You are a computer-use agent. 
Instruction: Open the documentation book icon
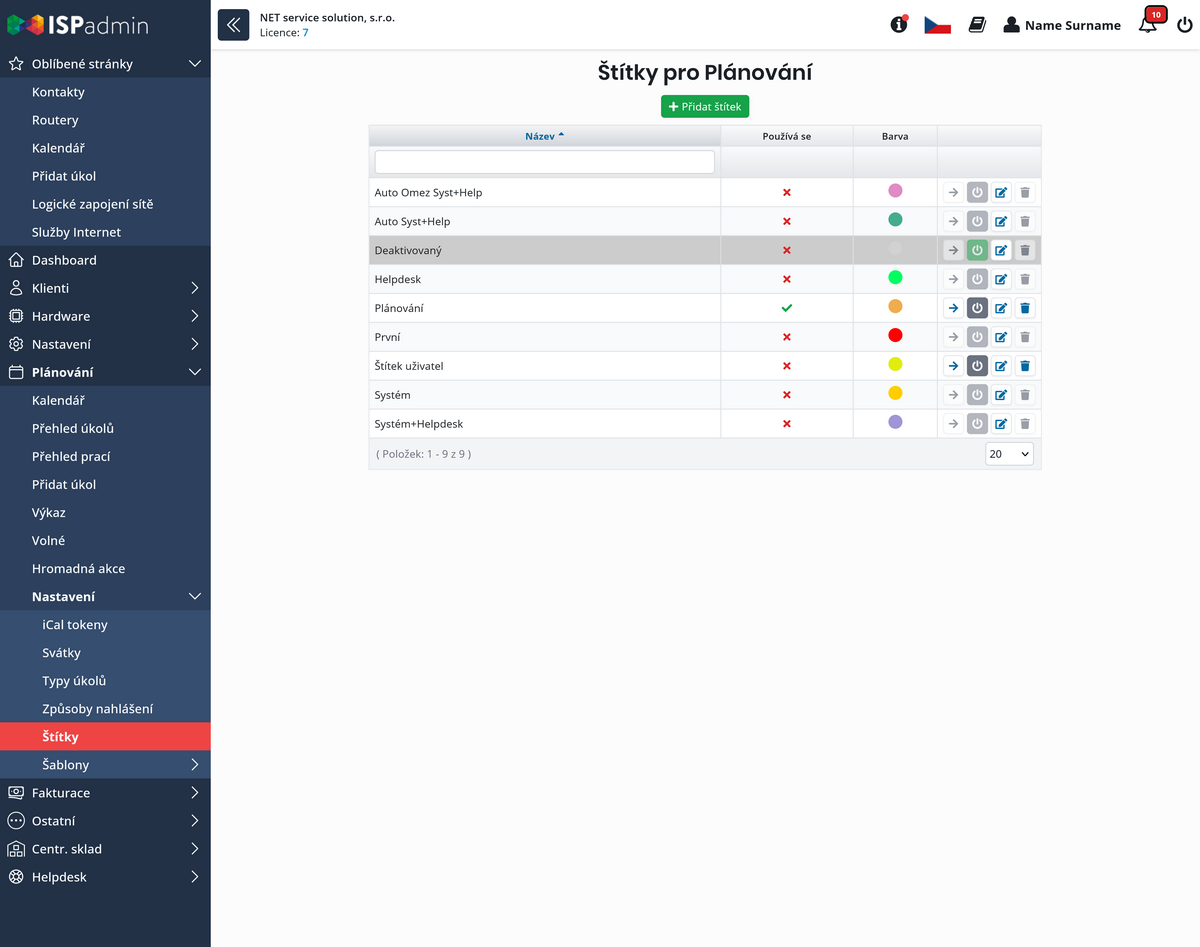pyautogui.click(x=977, y=25)
